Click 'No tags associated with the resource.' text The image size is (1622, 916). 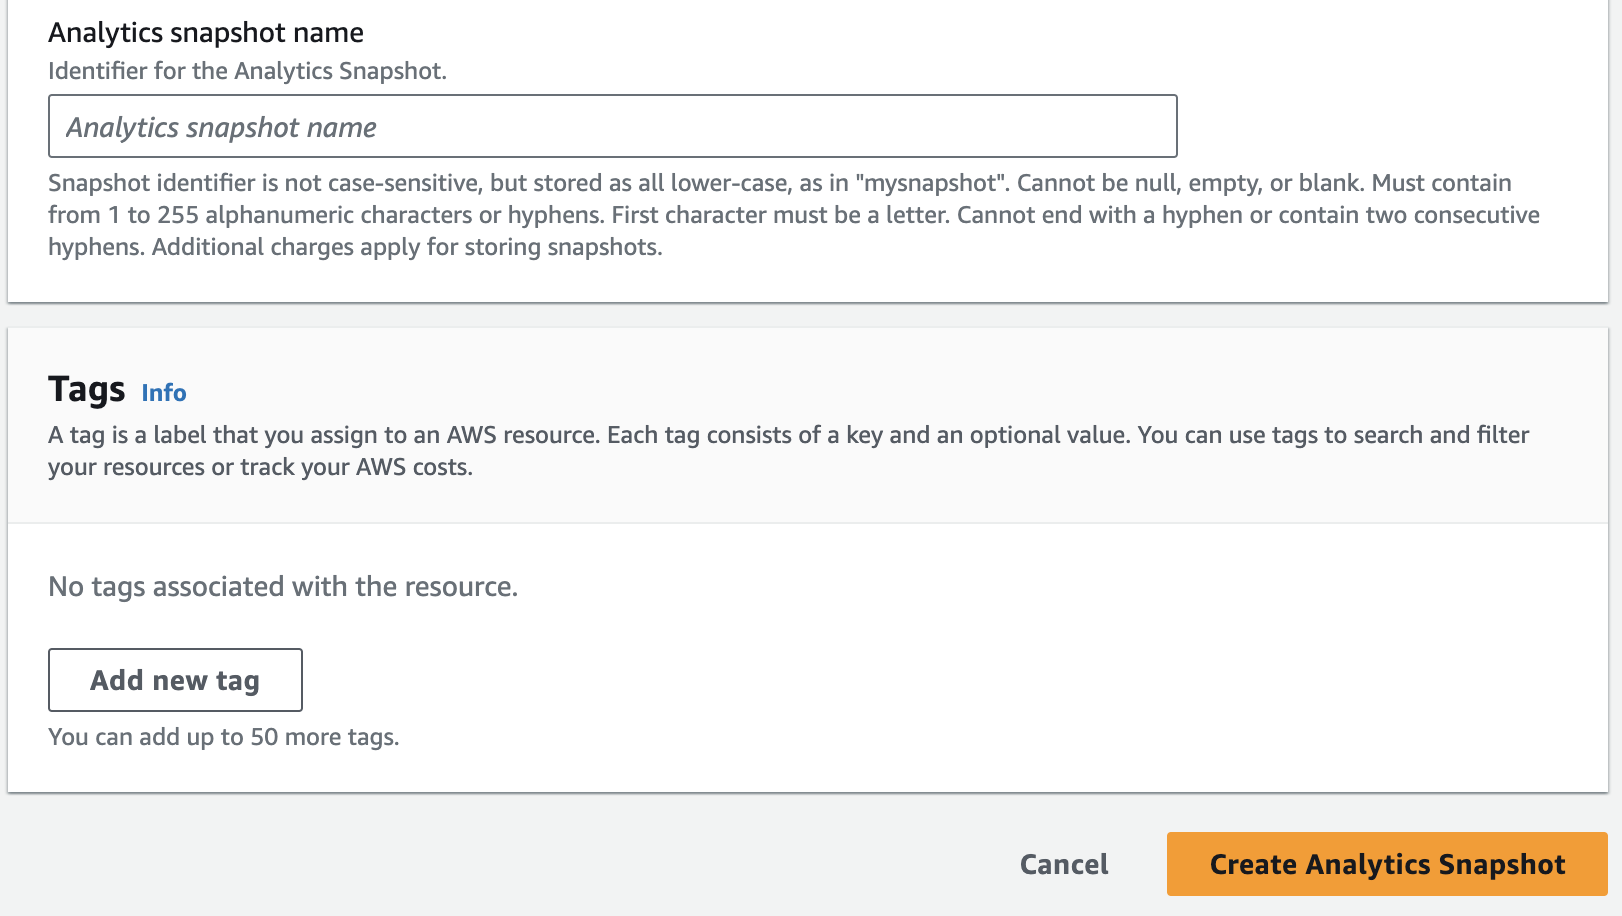(283, 587)
